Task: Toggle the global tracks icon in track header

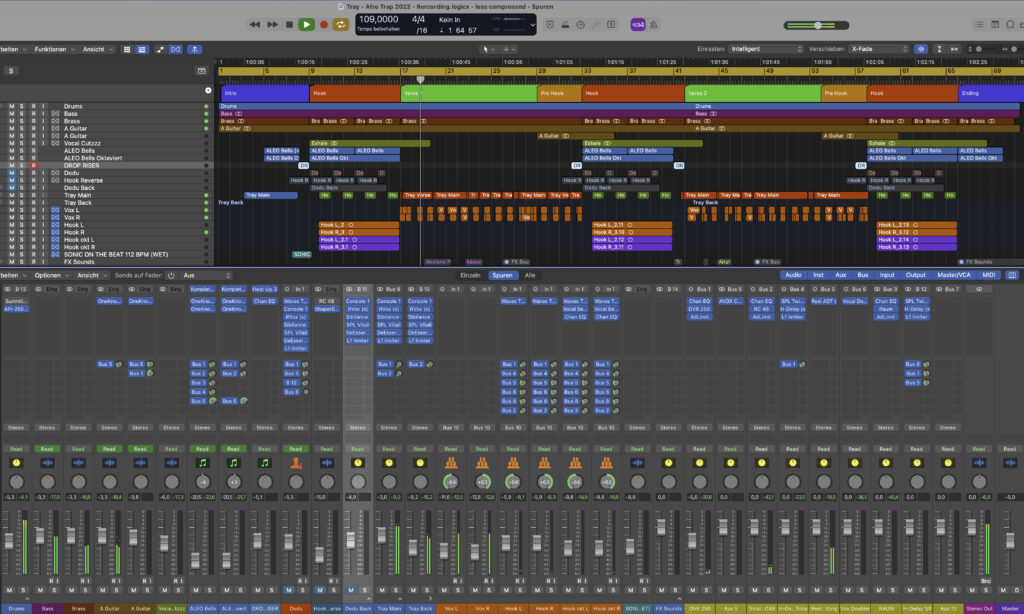Action: (x=201, y=71)
